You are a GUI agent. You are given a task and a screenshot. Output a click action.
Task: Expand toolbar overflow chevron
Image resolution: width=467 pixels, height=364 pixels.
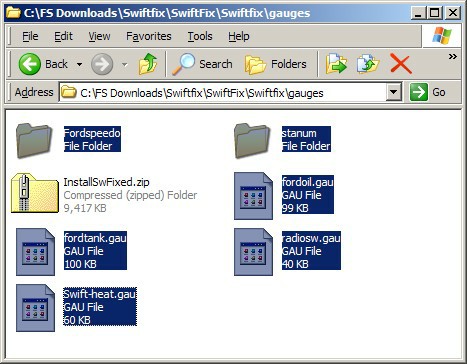[452, 56]
